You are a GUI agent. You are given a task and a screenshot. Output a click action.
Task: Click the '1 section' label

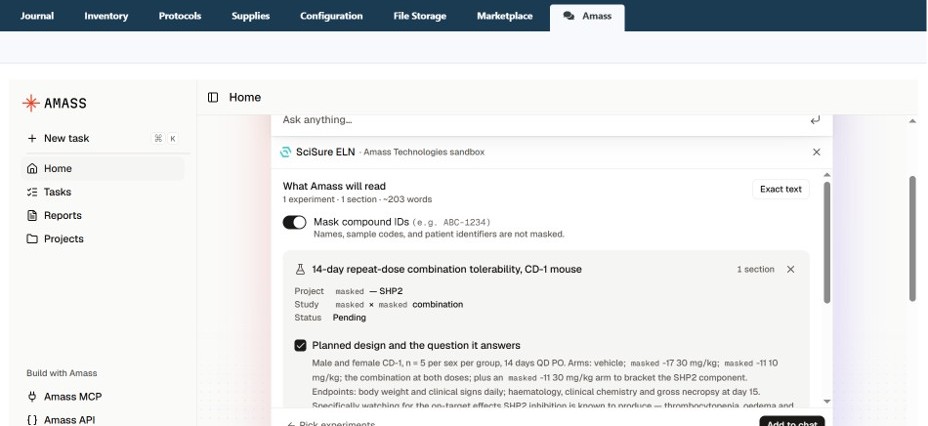755,269
